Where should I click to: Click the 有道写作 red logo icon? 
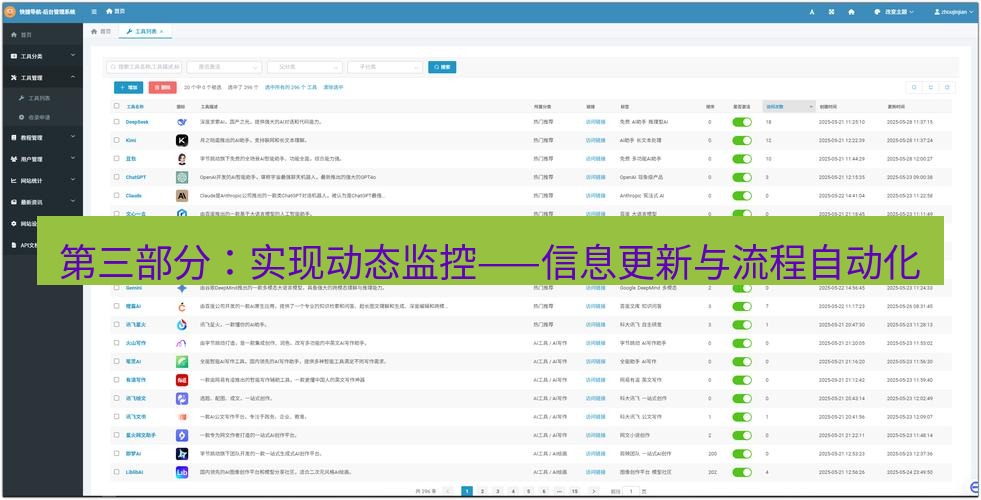tap(181, 380)
